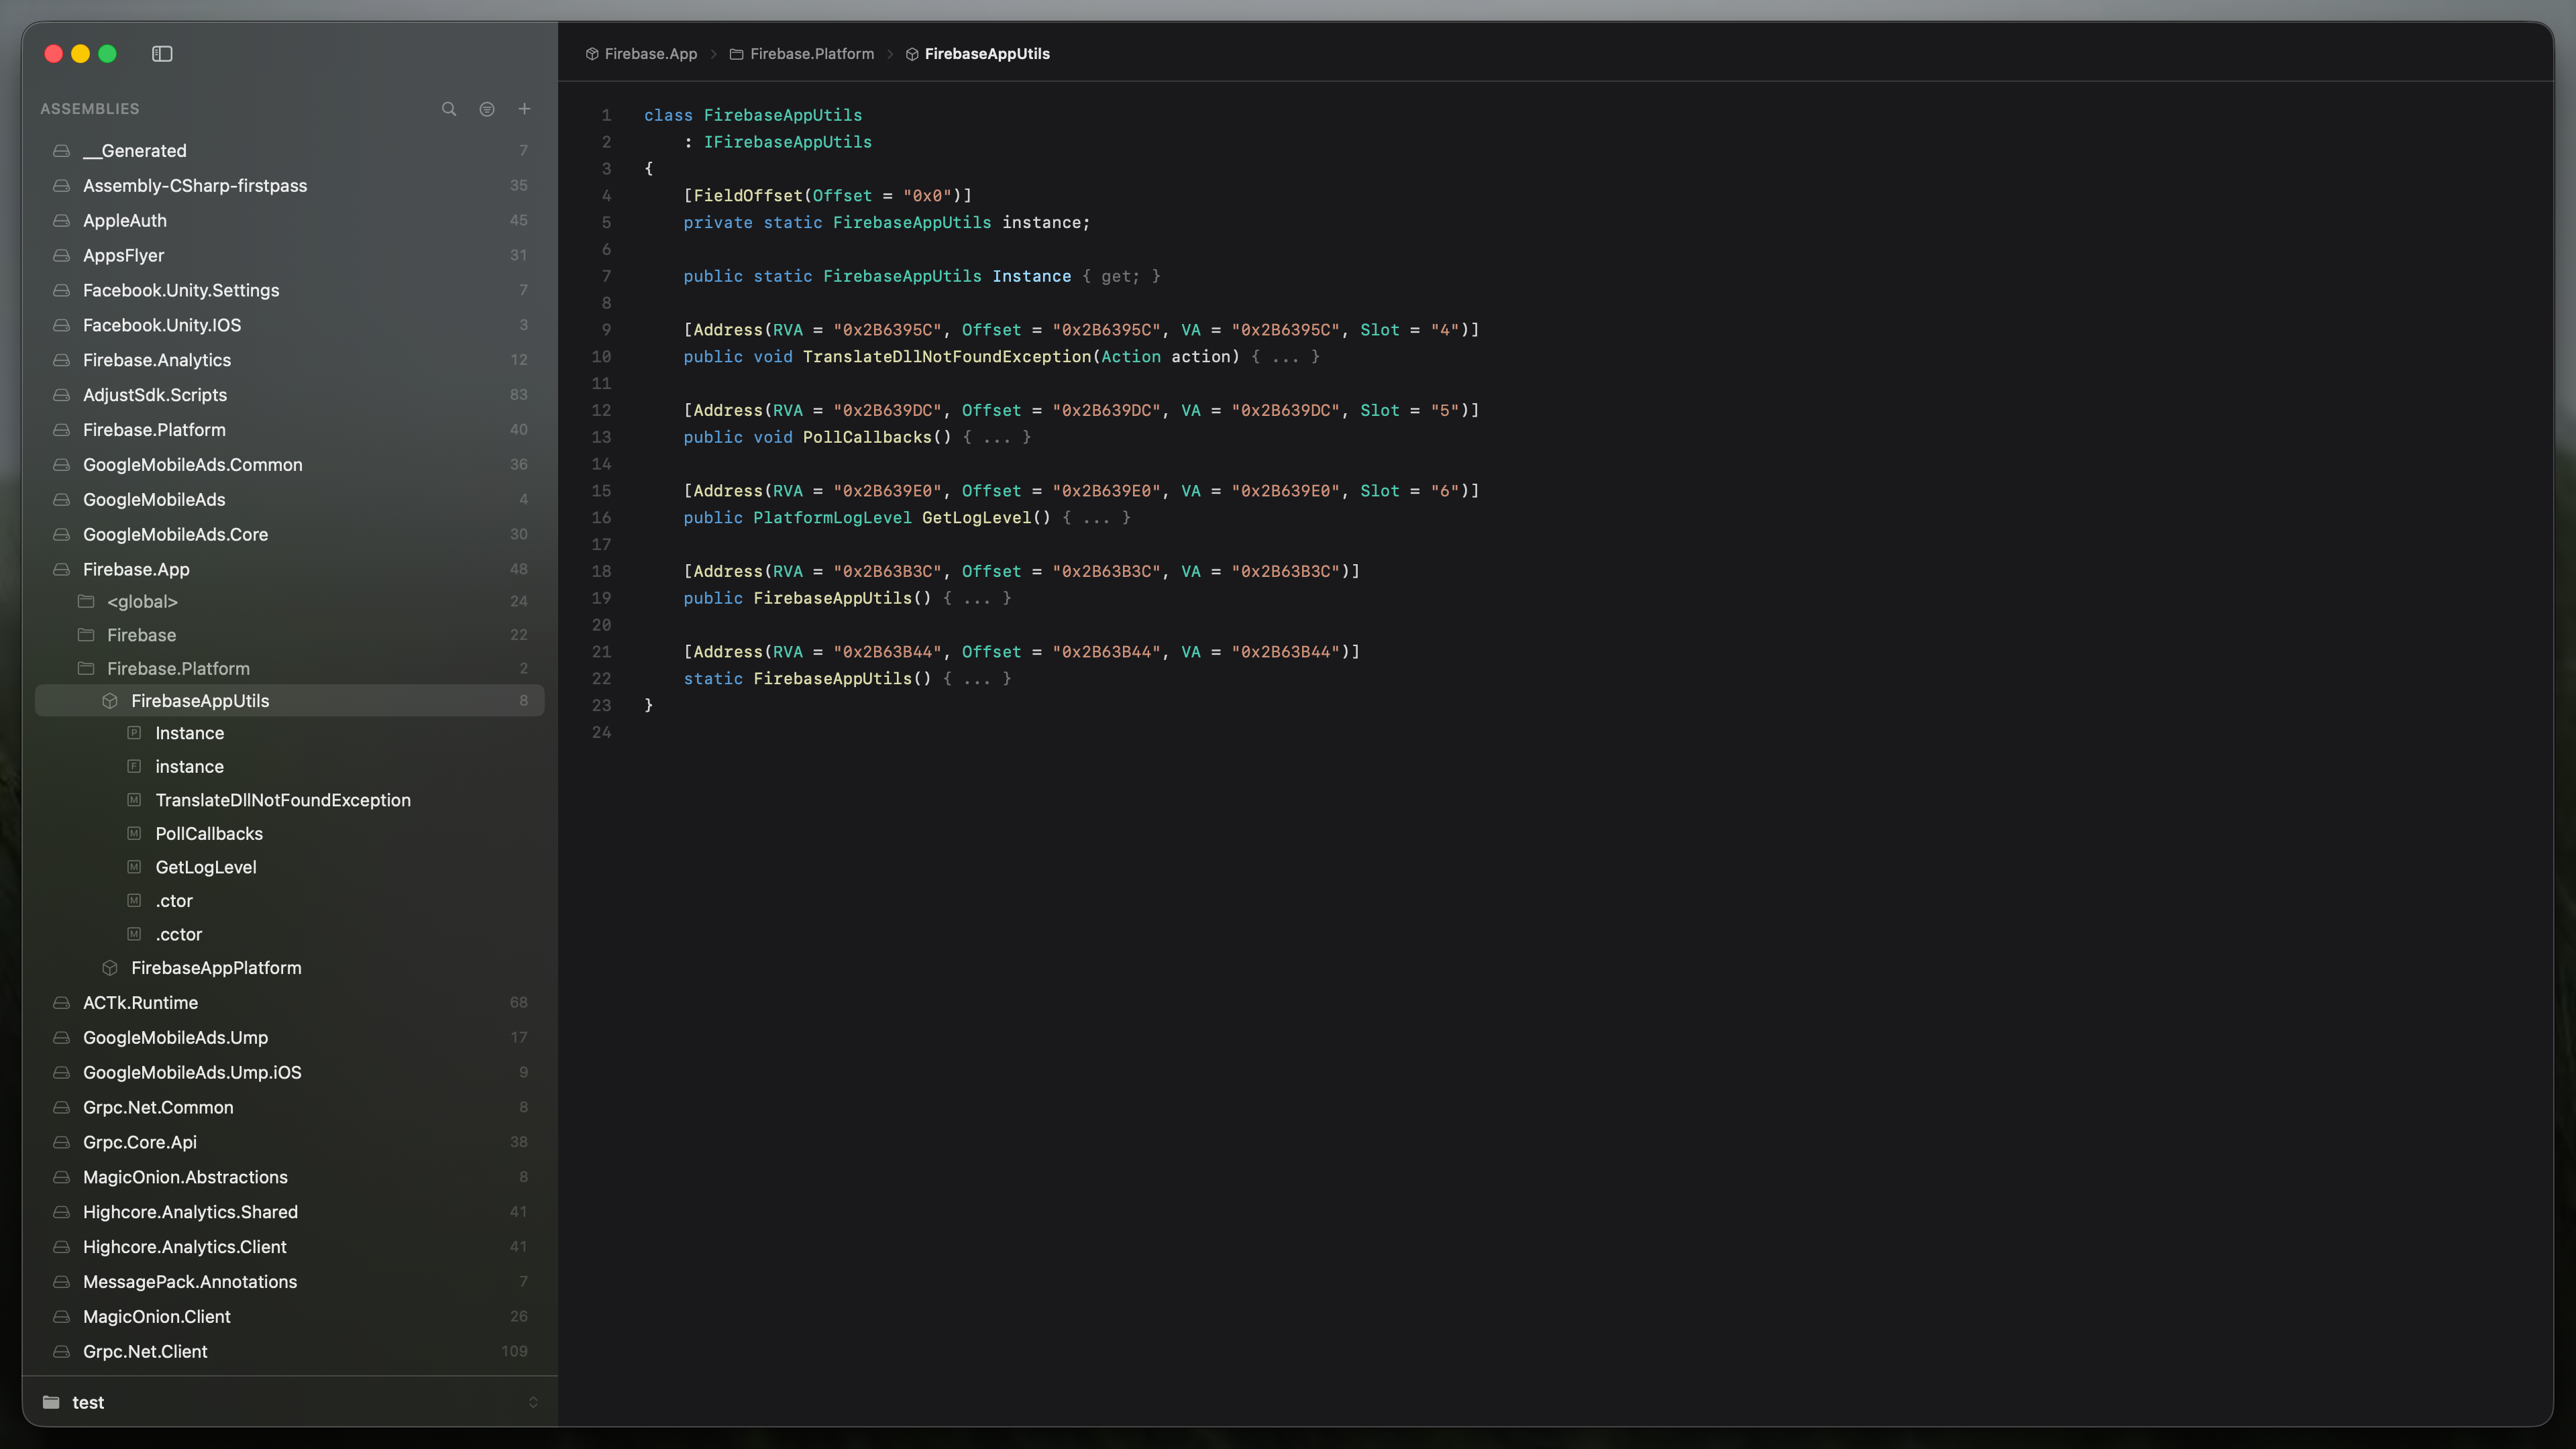2576x1449 pixels.
Task: Open the filter icon in Assemblies header
Action: pyautogui.click(x=487, y=109)
